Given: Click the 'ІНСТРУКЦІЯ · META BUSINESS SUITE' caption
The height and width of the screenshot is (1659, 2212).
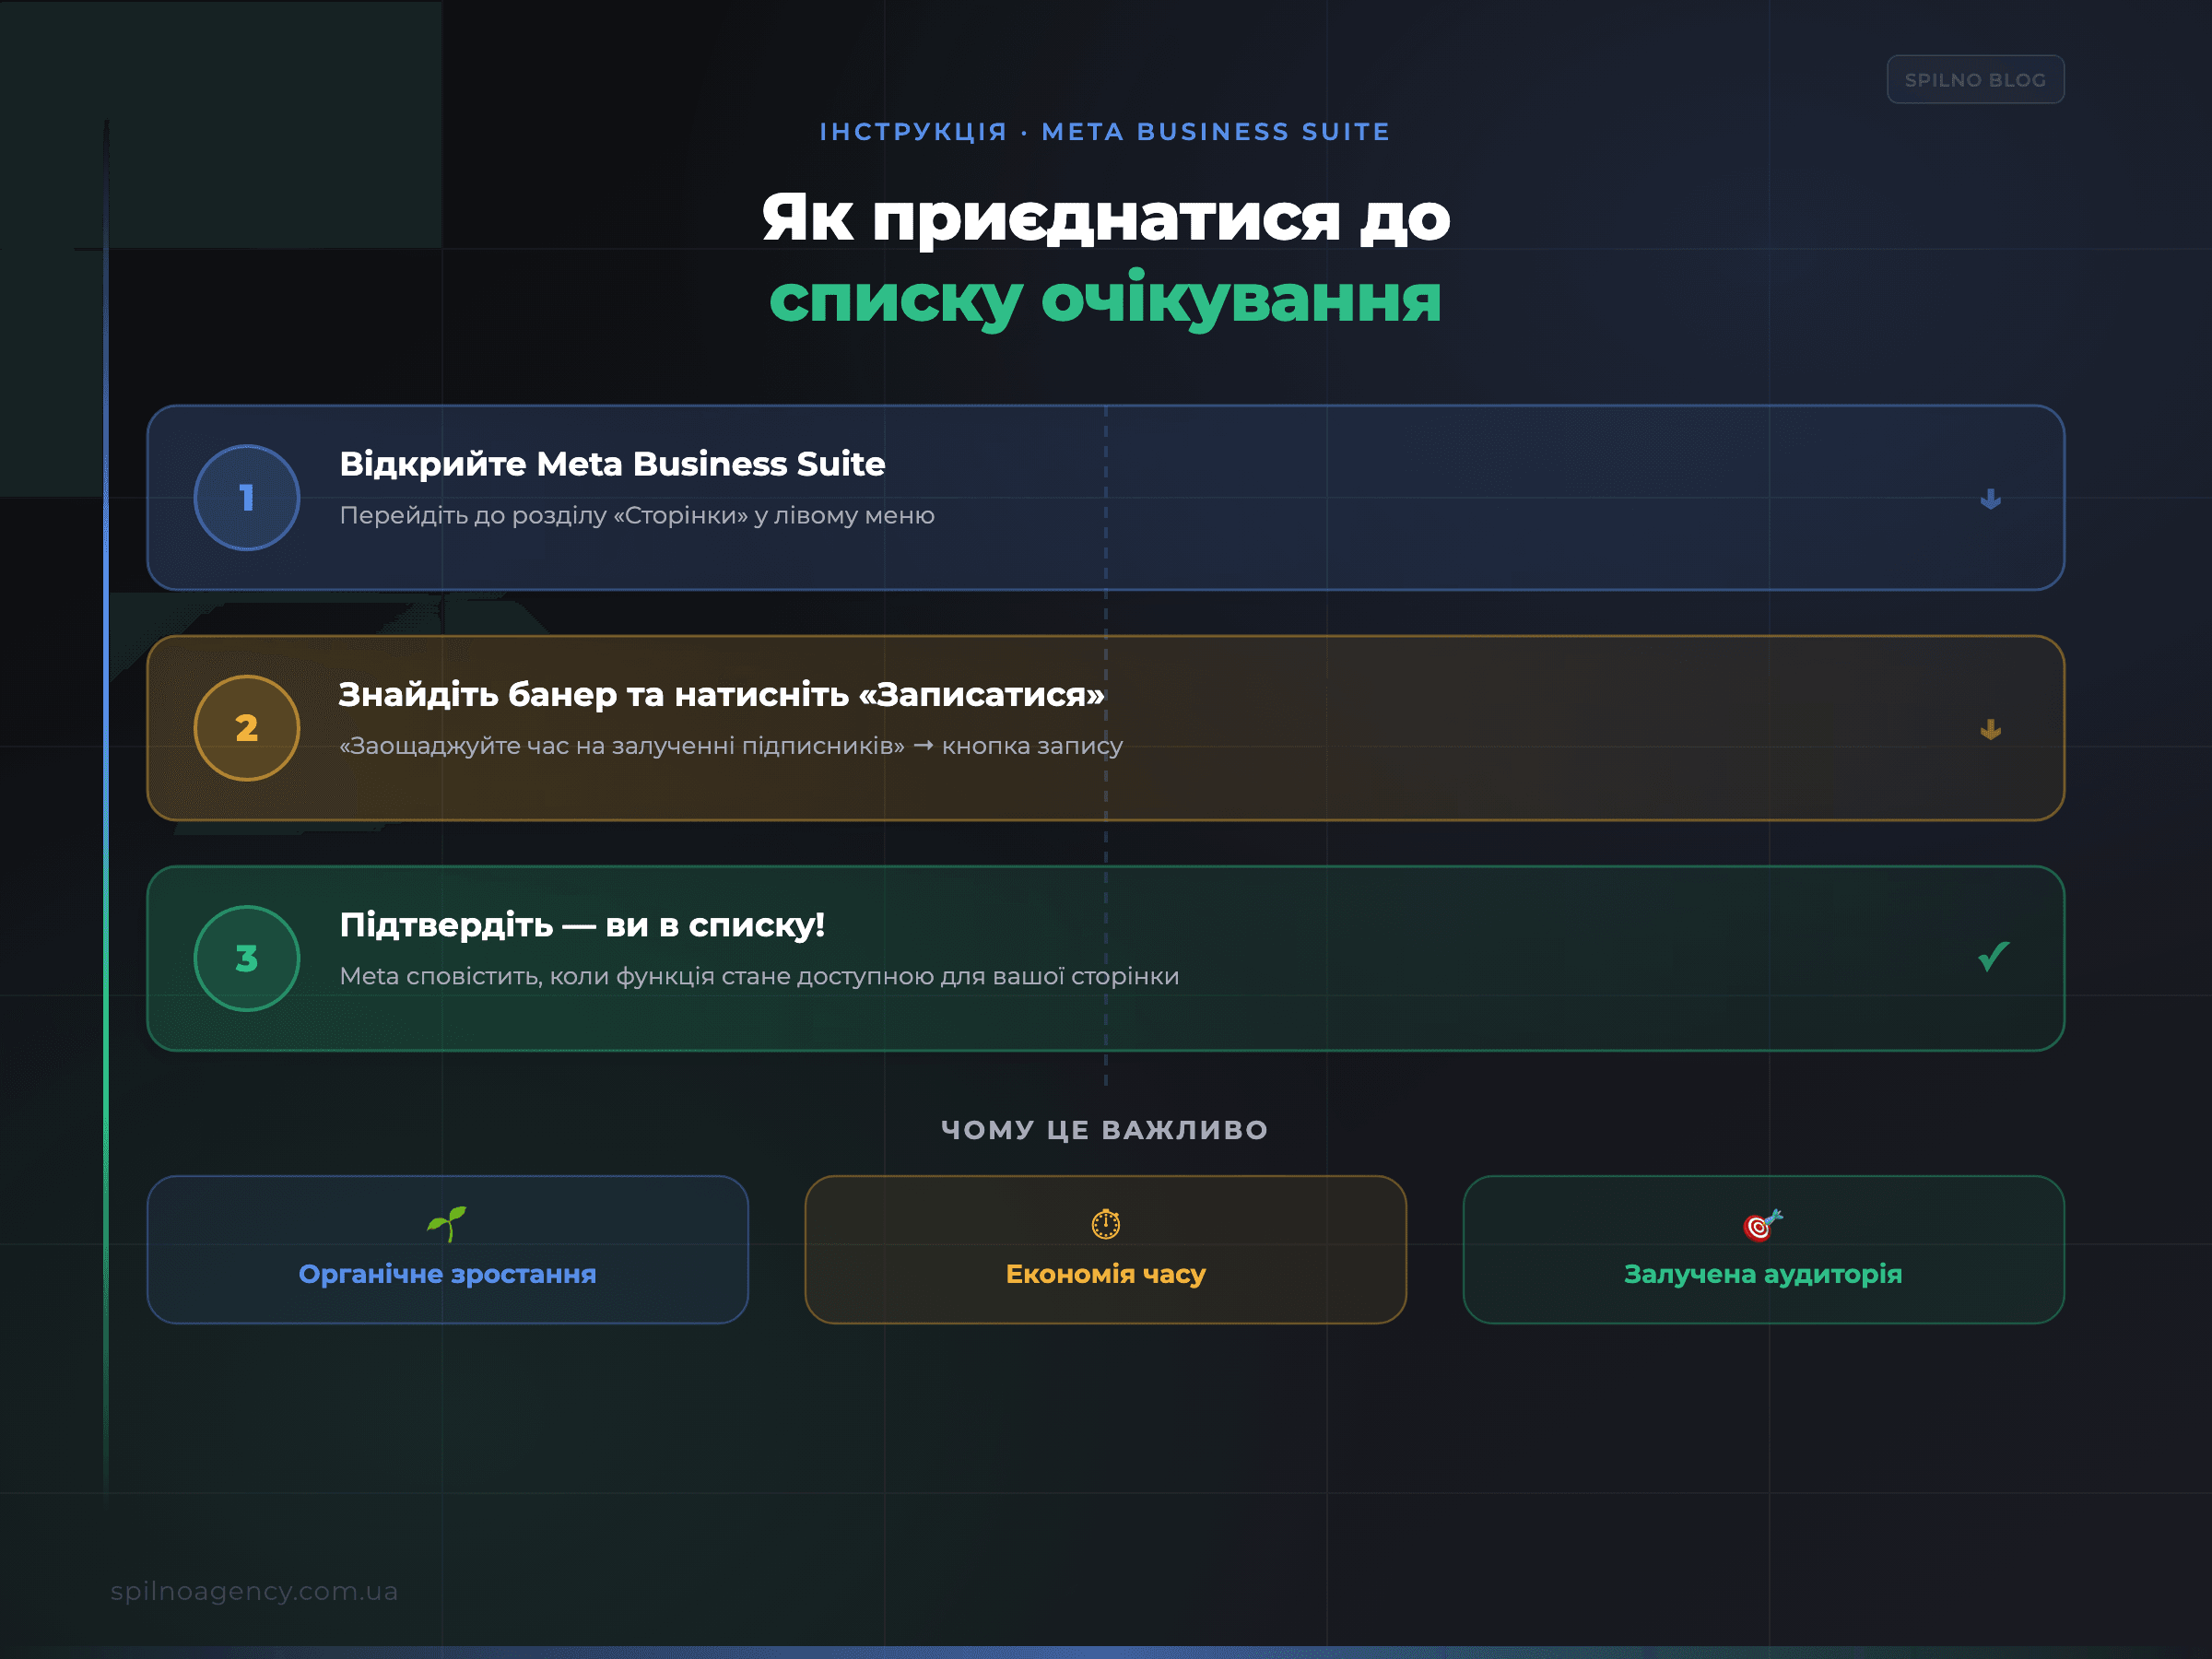Looking at the screenshot, I should coord(1105,132).
